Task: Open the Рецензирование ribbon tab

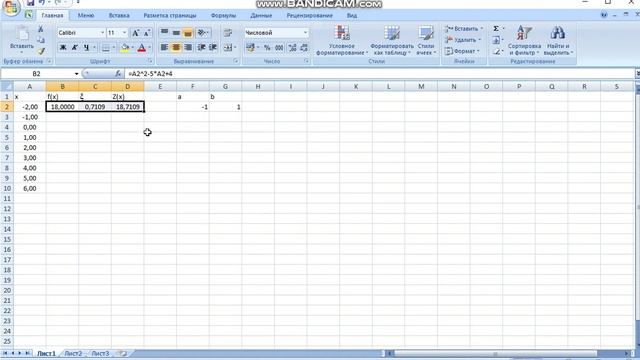Action: [309, 16]
